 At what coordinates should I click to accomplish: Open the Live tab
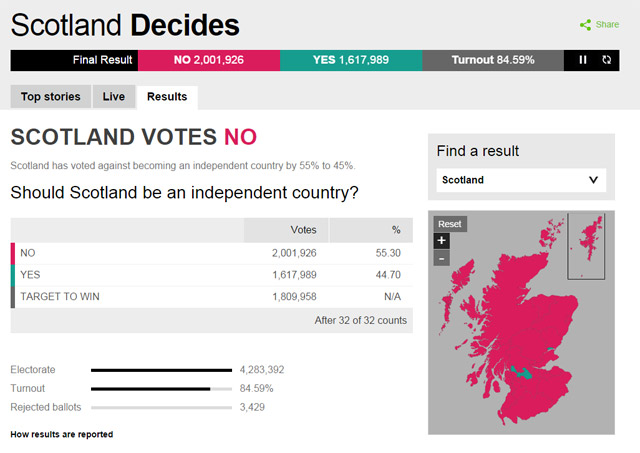(x=114, y=97)
